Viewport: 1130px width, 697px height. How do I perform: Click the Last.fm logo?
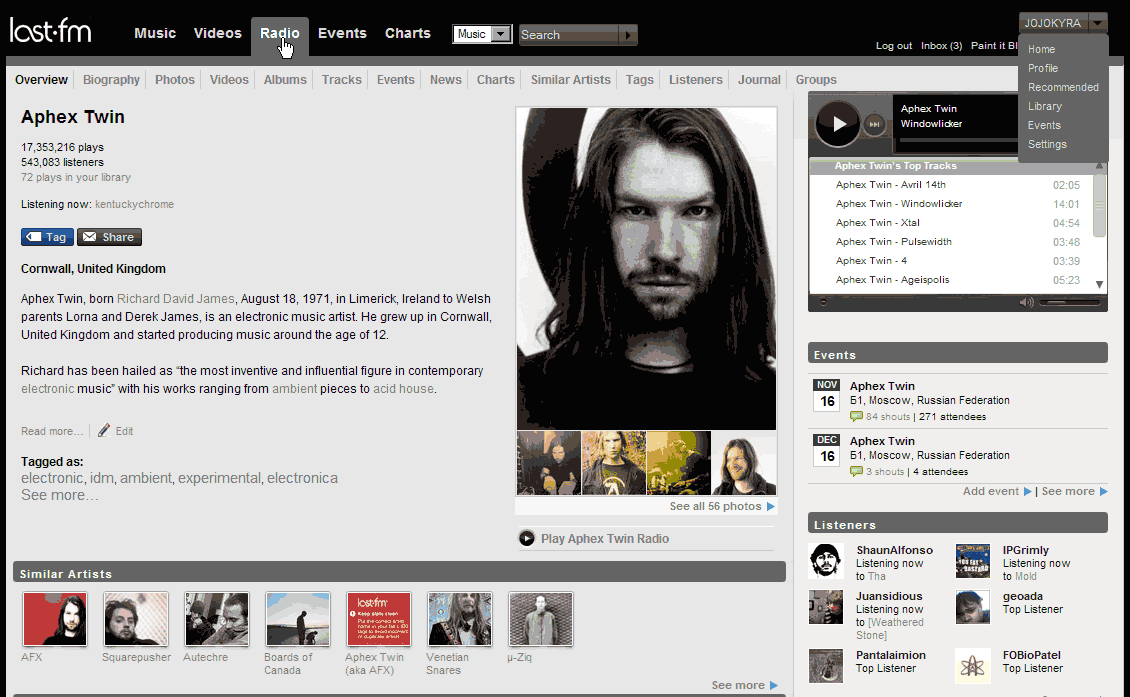click(x=50, y=30)
